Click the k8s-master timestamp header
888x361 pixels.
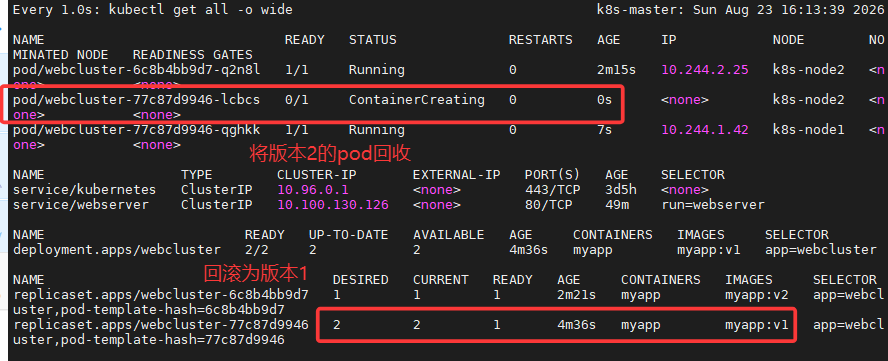[x=741, y=10]
